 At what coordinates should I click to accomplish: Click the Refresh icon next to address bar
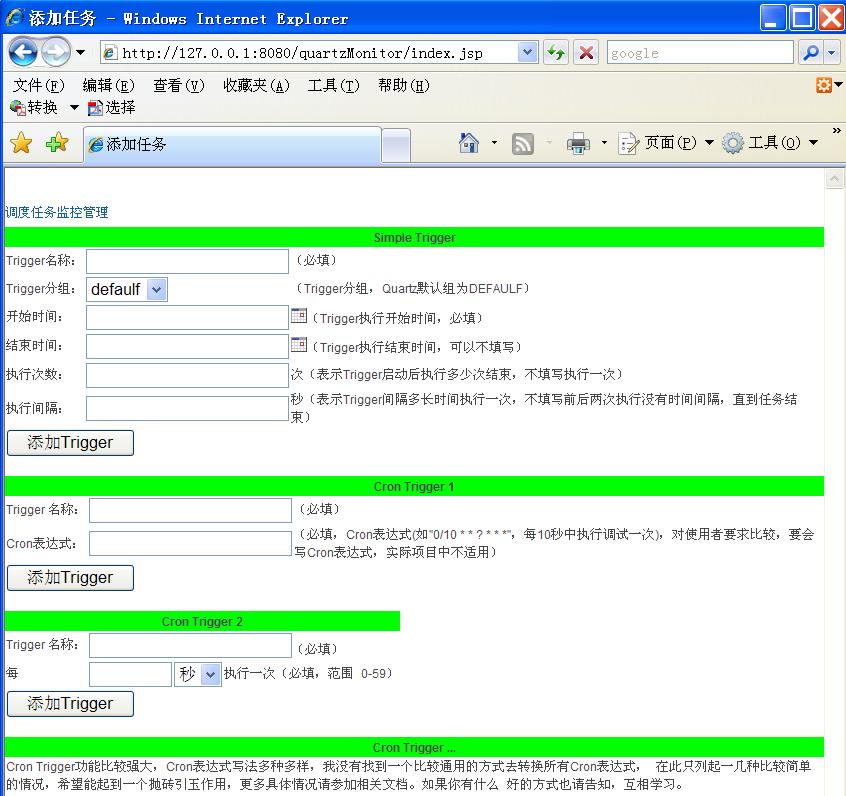(556, 52)
